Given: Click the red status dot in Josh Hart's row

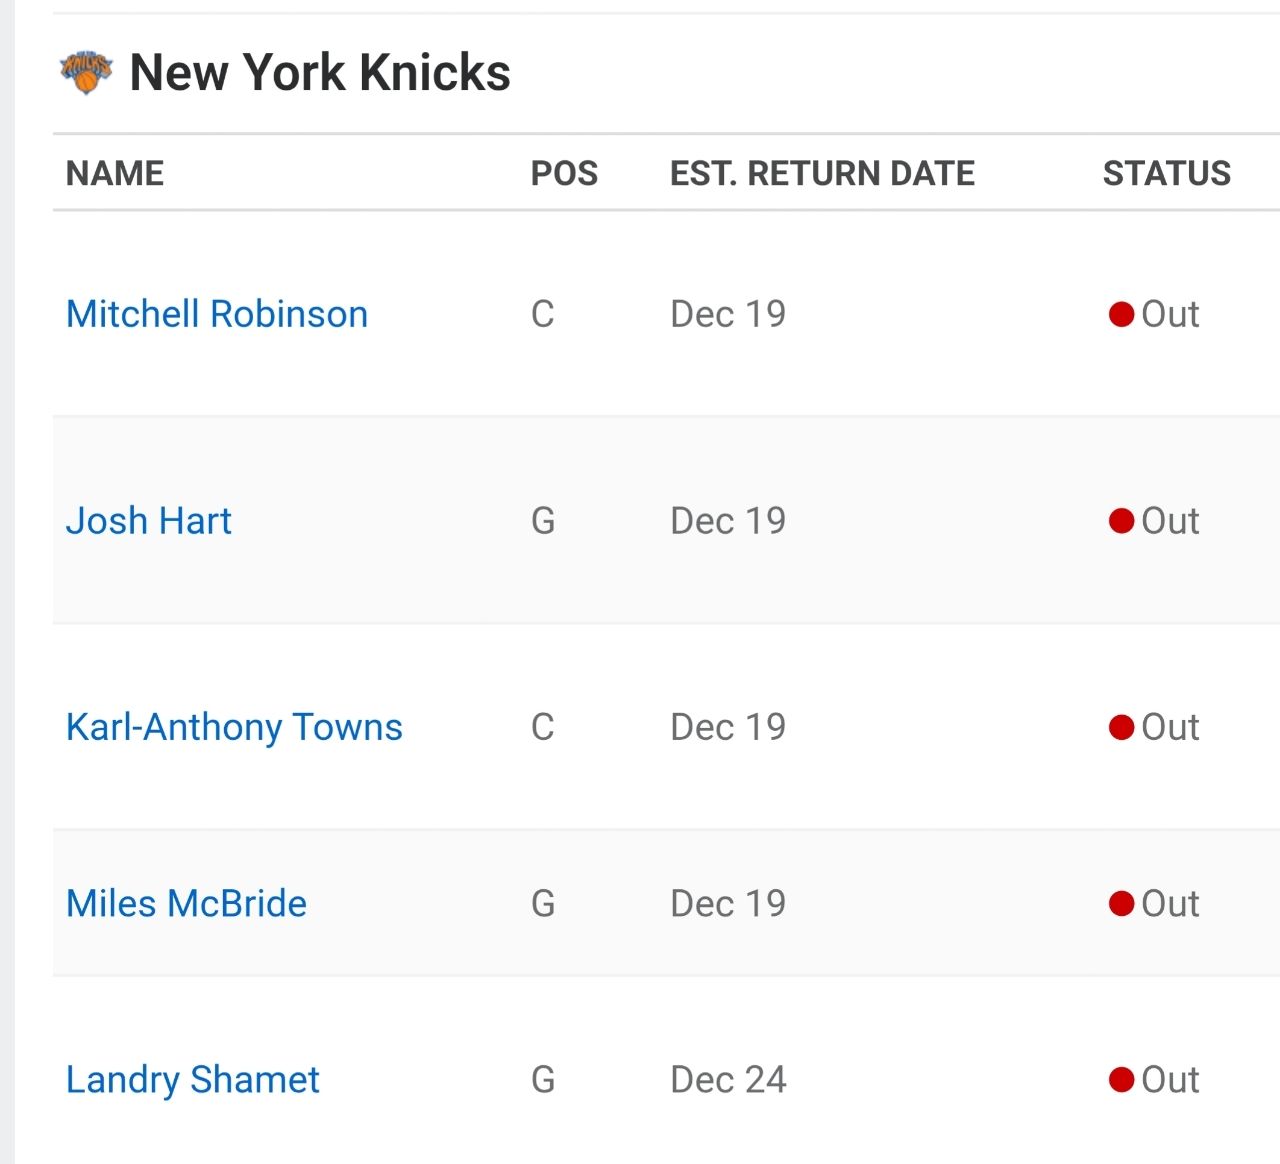Looking at the screenshot, I should pyautogui.click(x=1121, y=521).
